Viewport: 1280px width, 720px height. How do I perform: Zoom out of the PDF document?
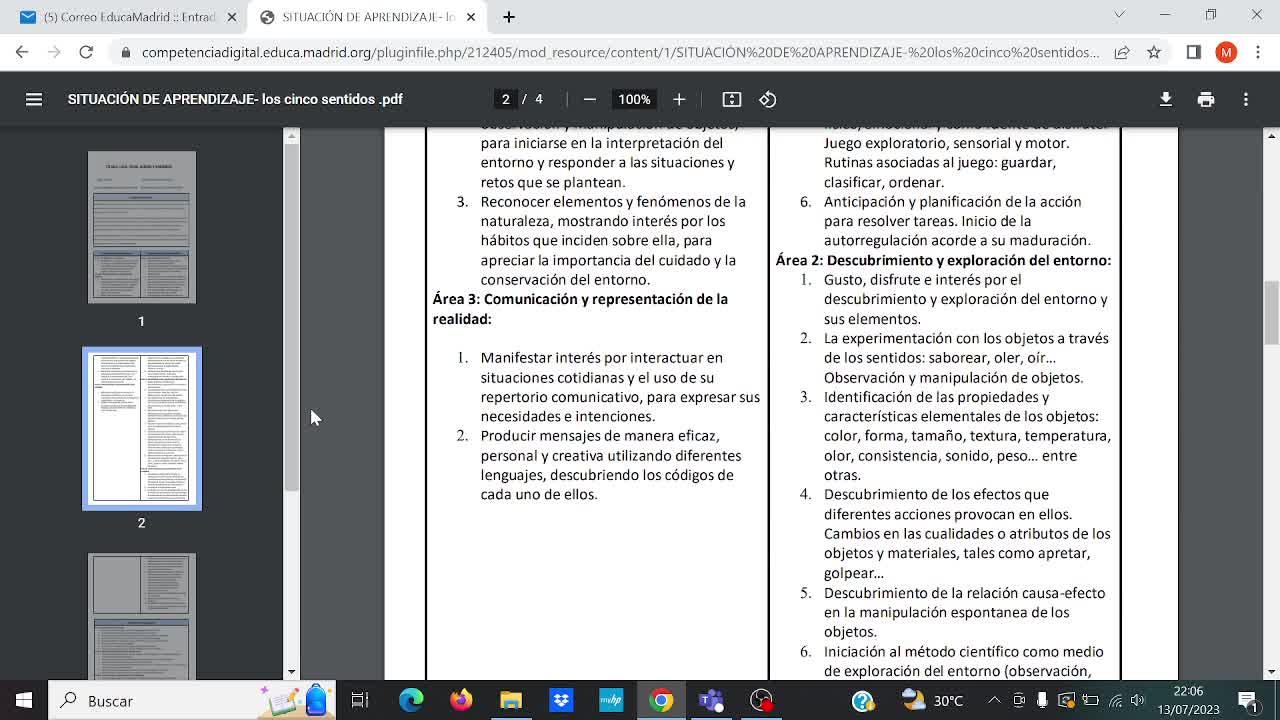[590, 99]
